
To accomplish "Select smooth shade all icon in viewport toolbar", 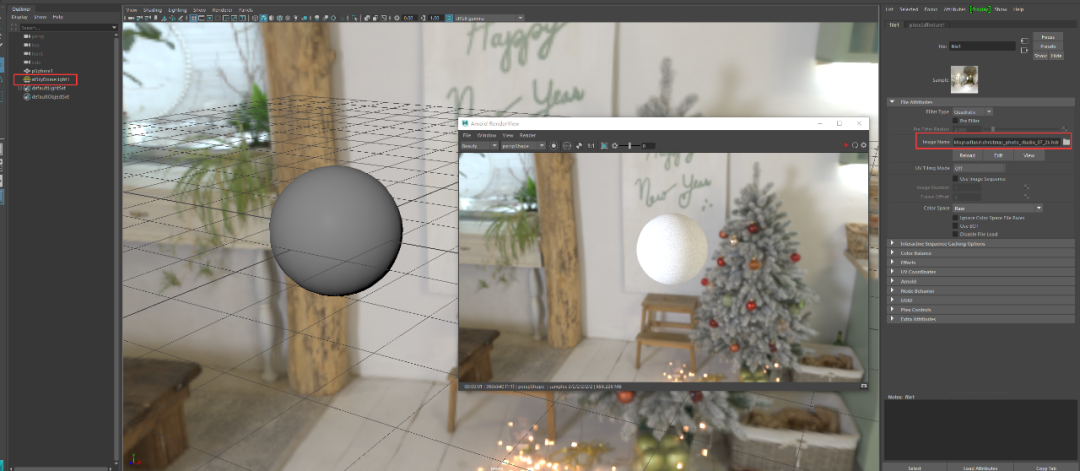I will coord(263,17).
